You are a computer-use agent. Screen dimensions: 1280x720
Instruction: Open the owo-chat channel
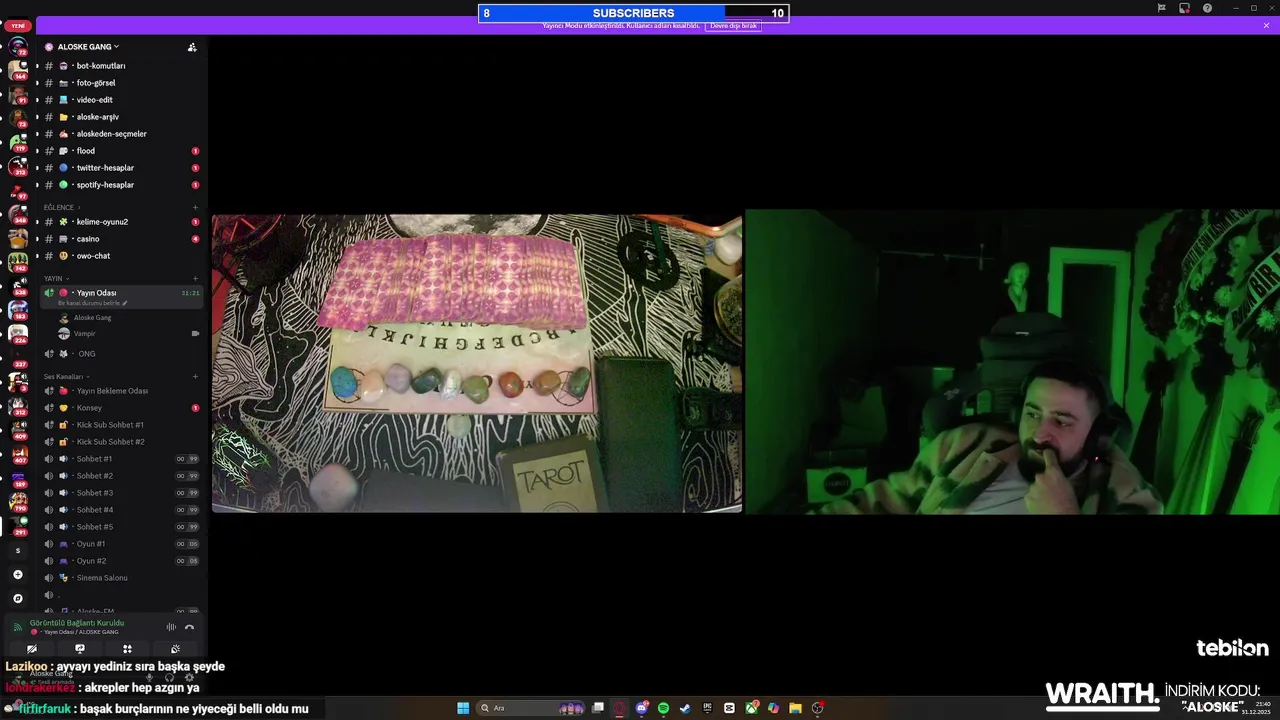coord(122,256)
